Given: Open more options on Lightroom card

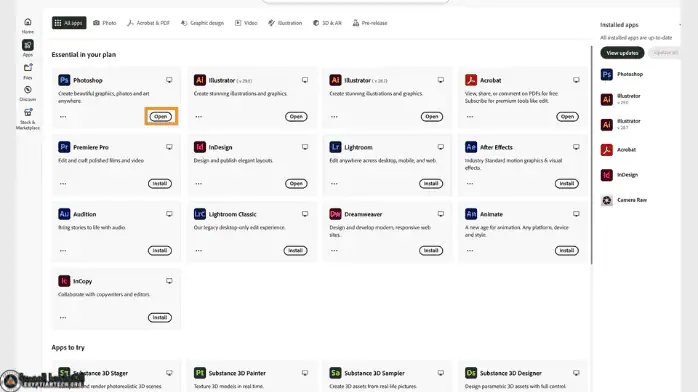Looking at the screenshot, I should [334, 183].
